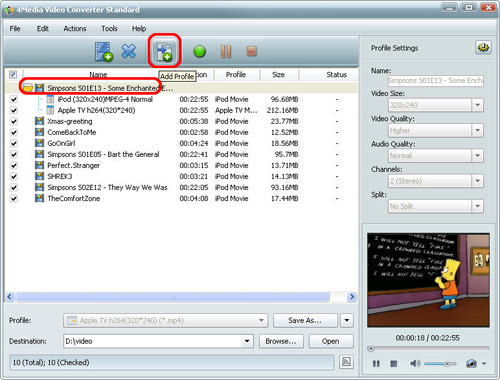500x380 pixels.
Task: Sort the list by the Status column header
Action: [337, 75]
